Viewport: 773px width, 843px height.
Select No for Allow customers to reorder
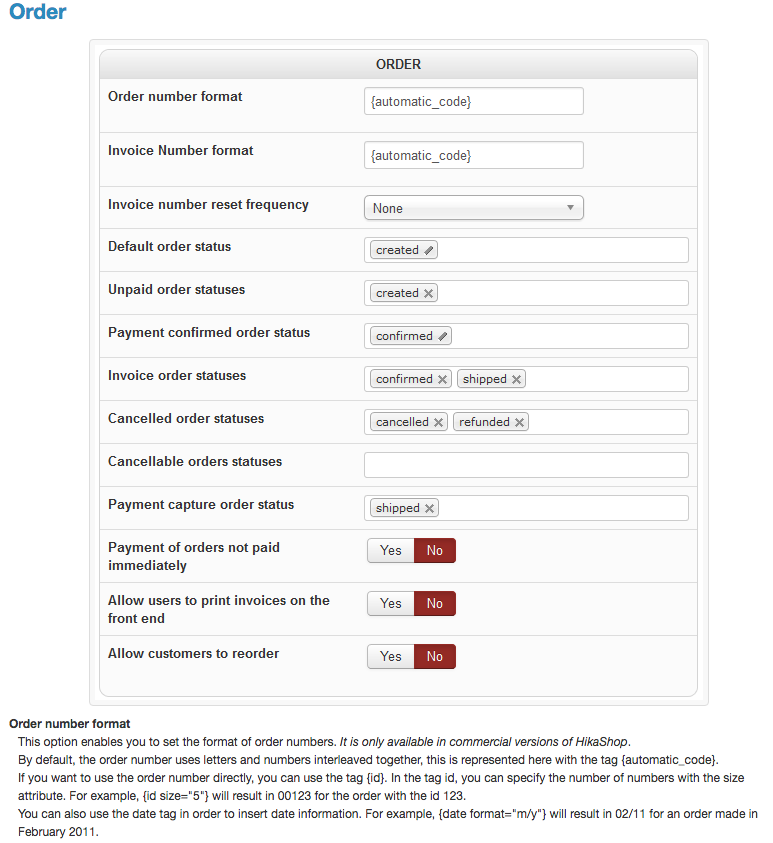pyautogui.click(x=435, y=656)
